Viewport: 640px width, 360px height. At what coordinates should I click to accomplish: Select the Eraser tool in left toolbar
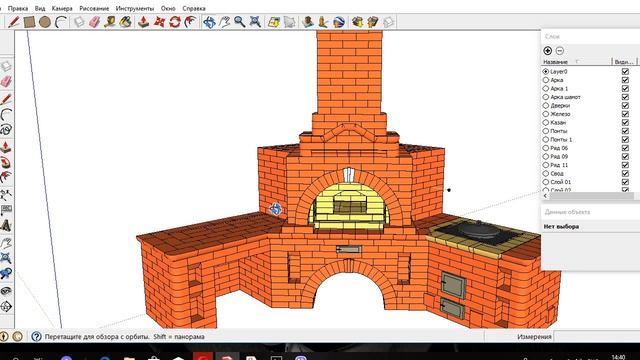(6, 82)
